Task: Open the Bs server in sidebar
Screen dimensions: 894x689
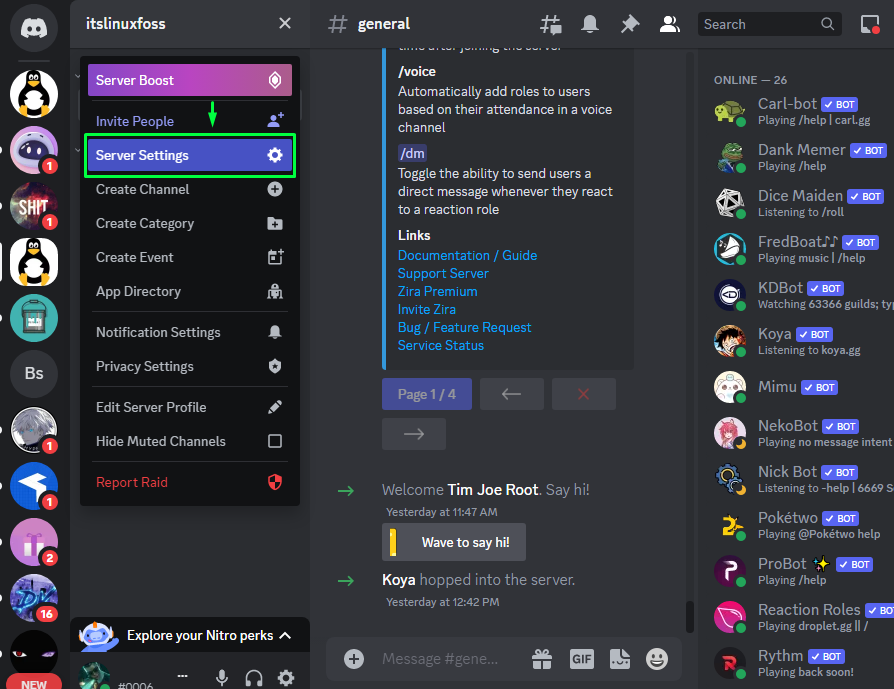Action: (x=34, y=374)
